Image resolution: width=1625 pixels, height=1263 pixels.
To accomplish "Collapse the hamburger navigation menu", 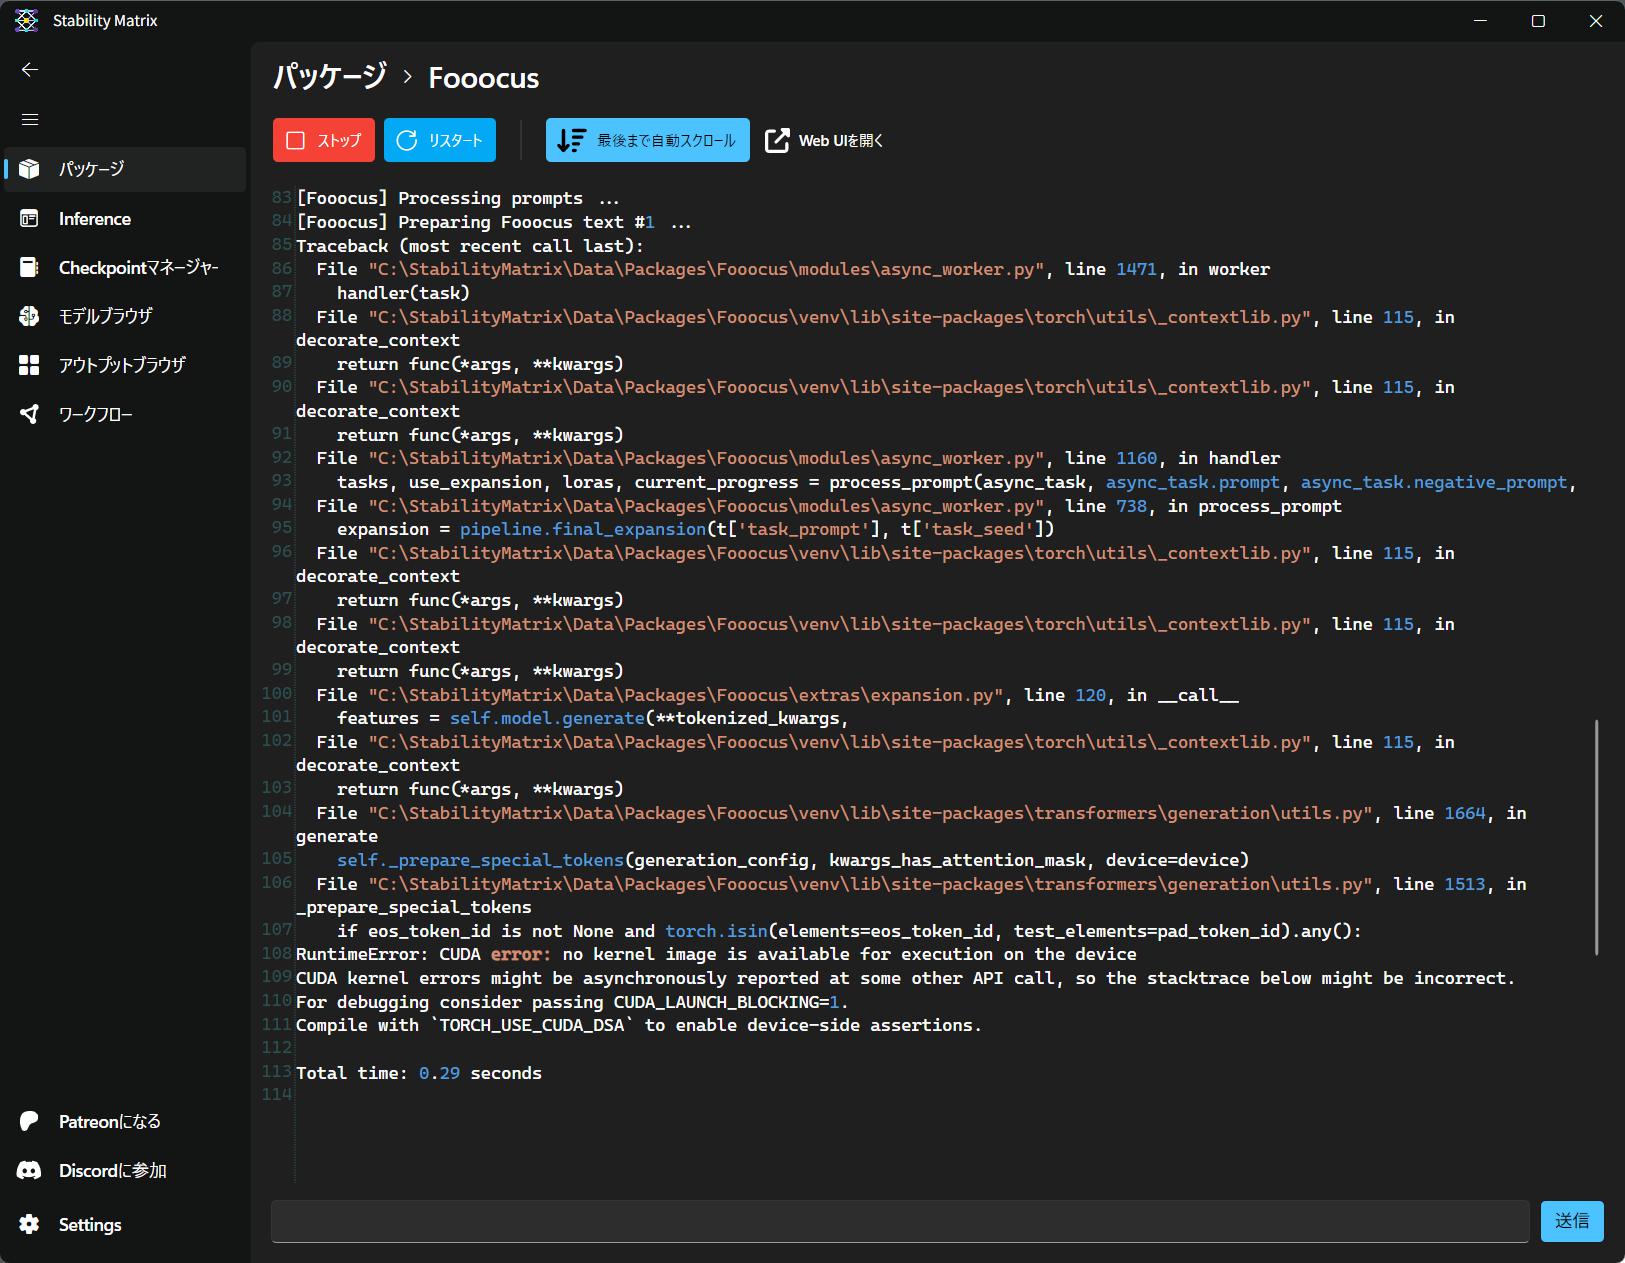I will 30,120.
